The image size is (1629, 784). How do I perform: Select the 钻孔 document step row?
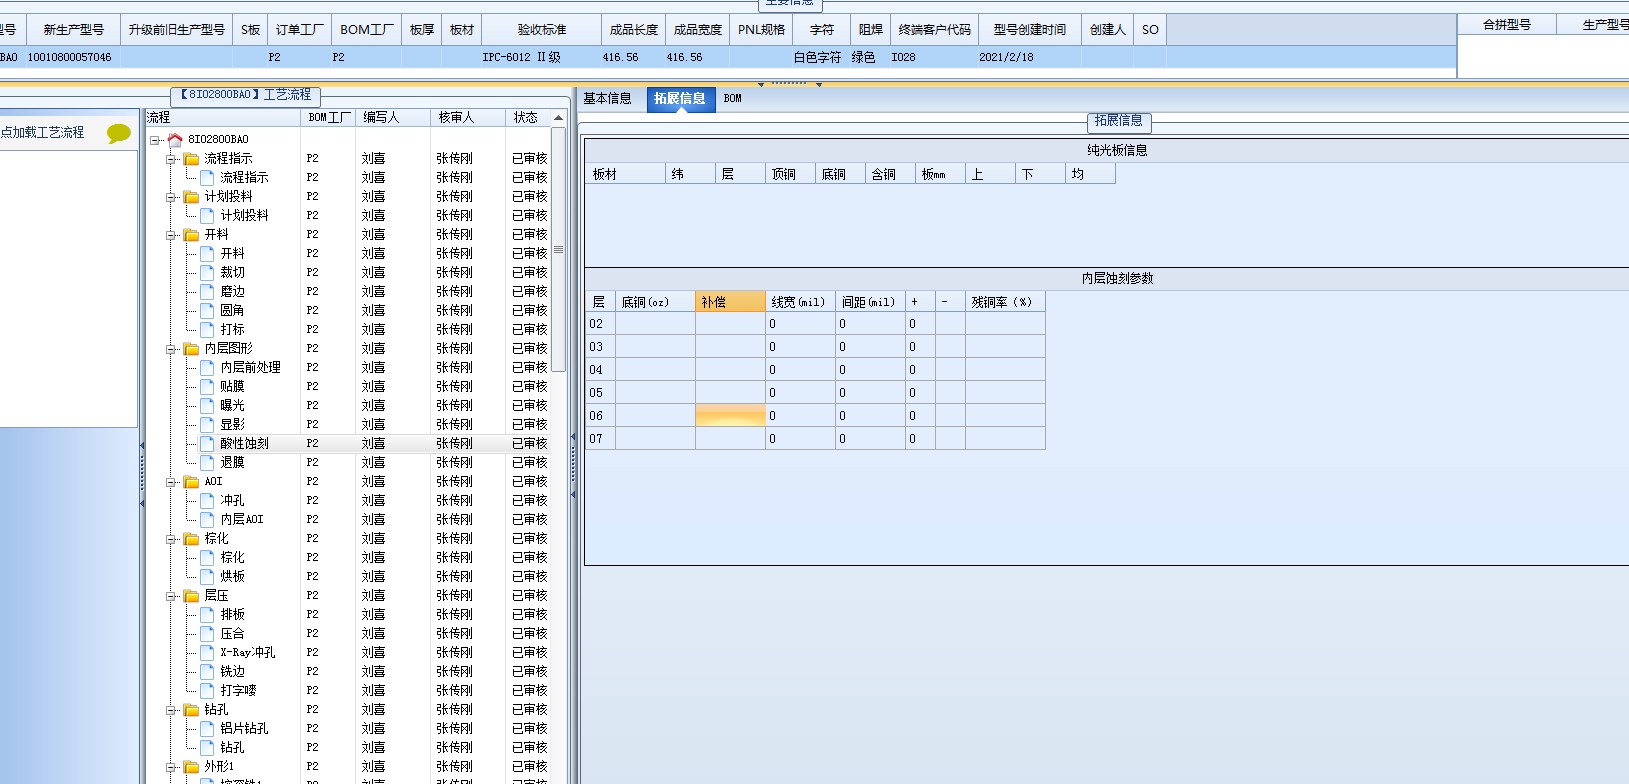point(350,748)
